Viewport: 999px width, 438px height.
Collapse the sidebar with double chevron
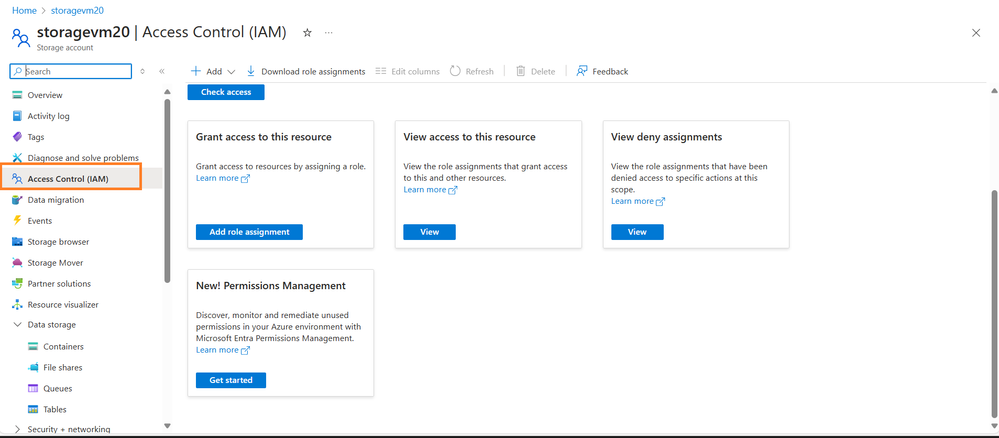(162, 71)
